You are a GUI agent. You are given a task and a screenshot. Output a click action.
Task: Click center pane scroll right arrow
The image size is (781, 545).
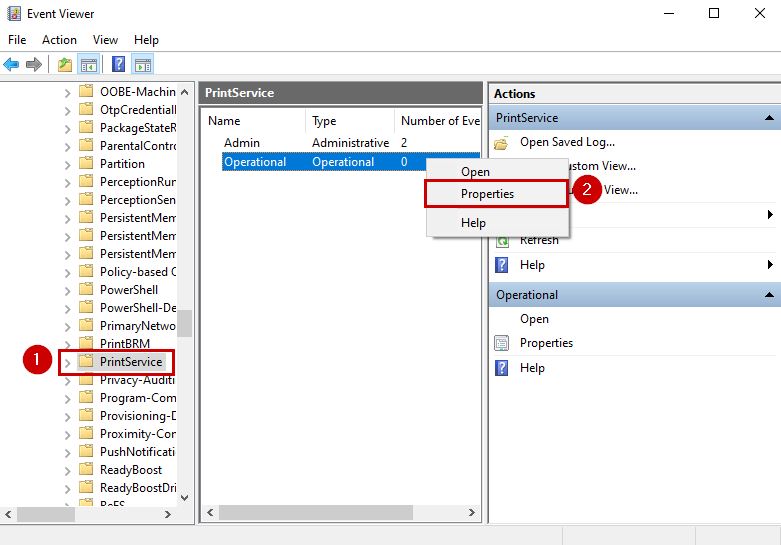472,512
